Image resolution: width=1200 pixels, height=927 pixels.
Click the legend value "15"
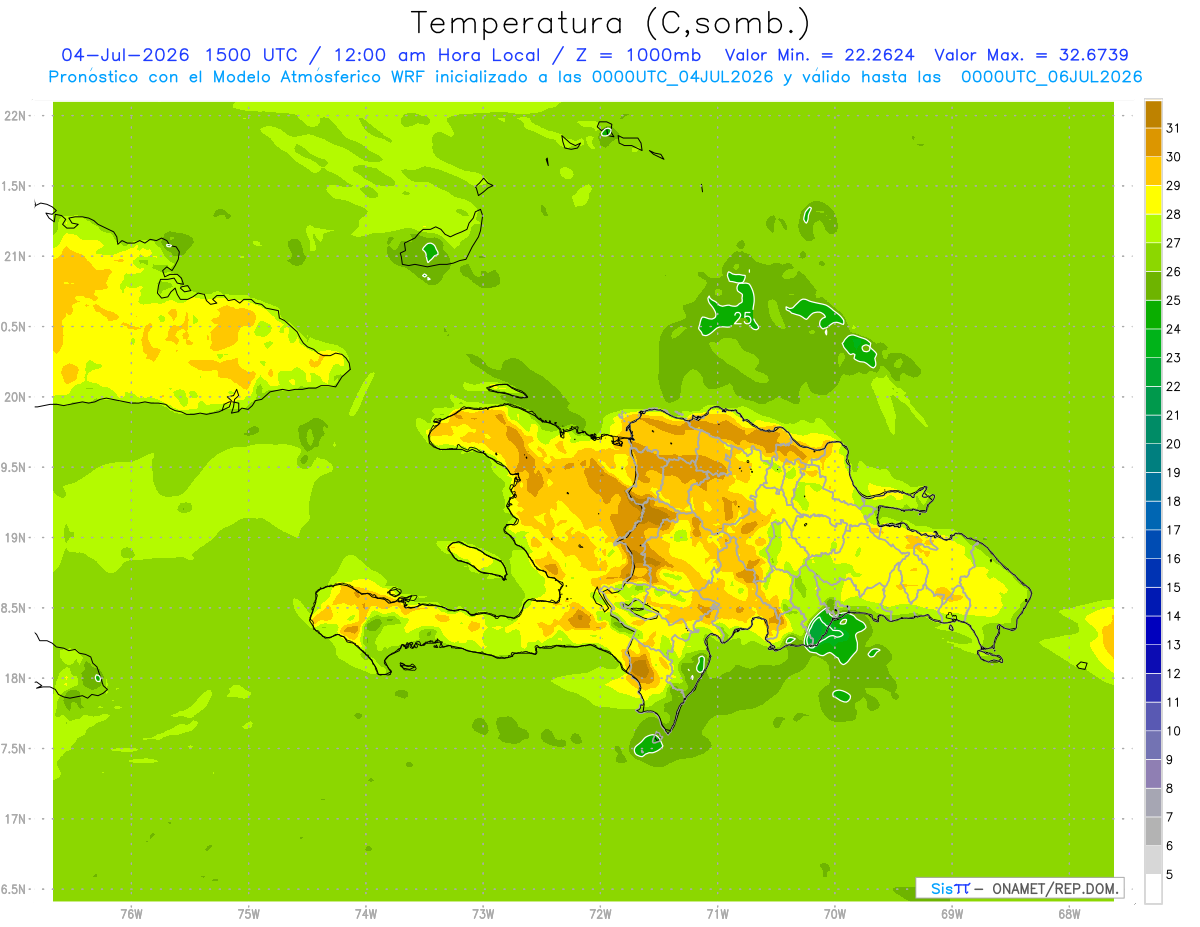1174,587
